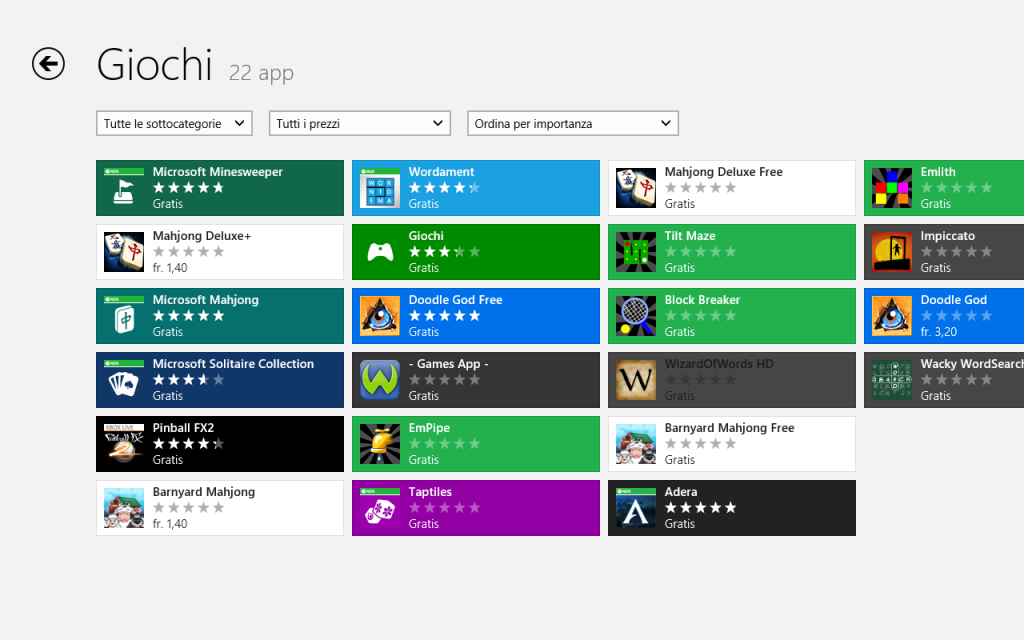Select the Taptiles app icon
This screenshot has width=1024, height=640.
click(x=380, y=508)
